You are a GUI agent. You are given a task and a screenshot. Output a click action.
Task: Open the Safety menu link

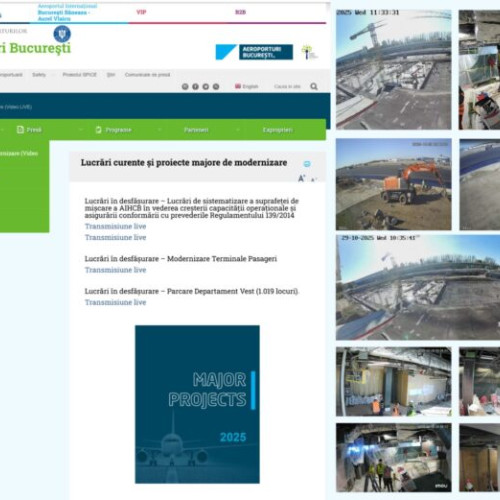39,75
